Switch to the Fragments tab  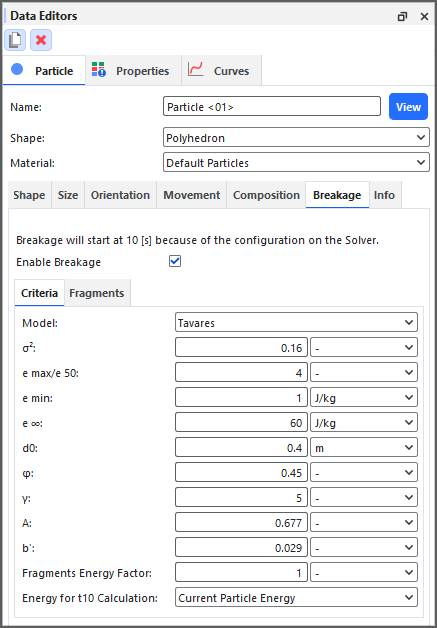click(x=97, y=293)
